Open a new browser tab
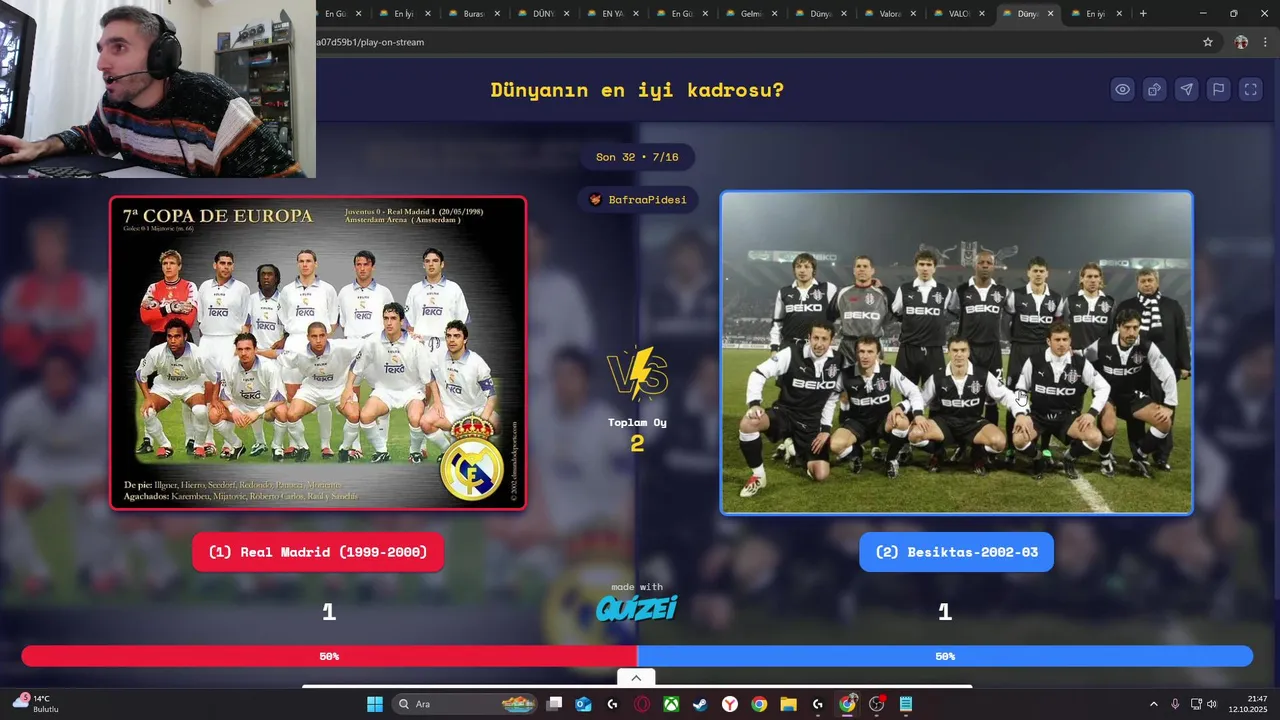This screenshot has height=720, width=1280. pos(1143,14)
